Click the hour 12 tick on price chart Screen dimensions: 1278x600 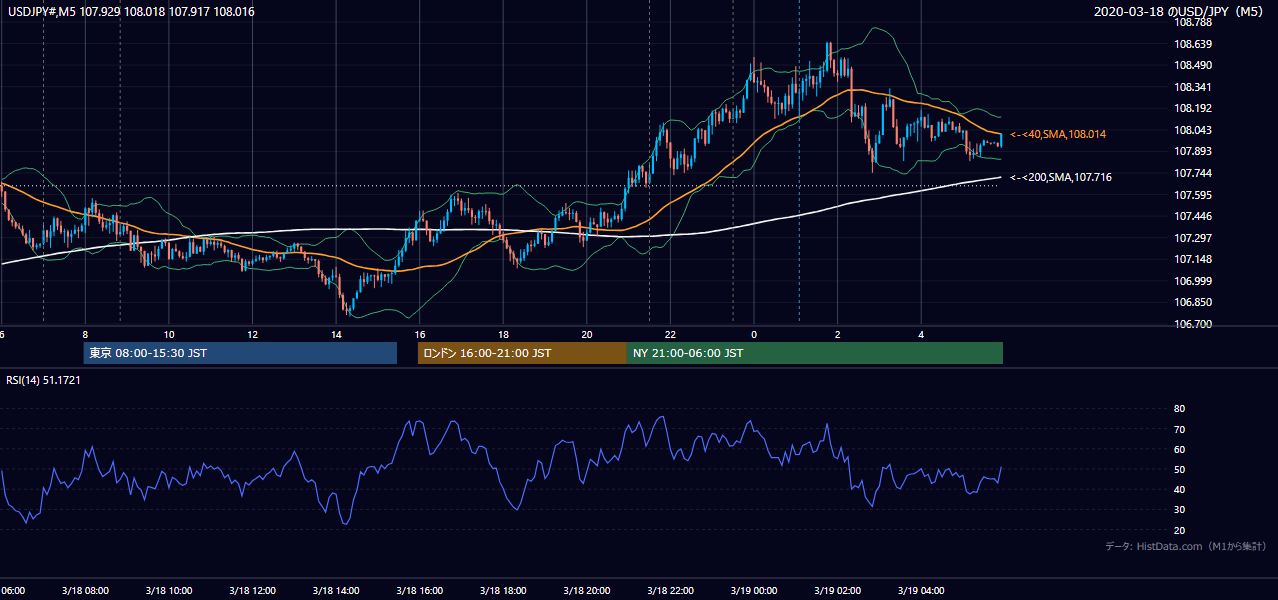[252, 334]
